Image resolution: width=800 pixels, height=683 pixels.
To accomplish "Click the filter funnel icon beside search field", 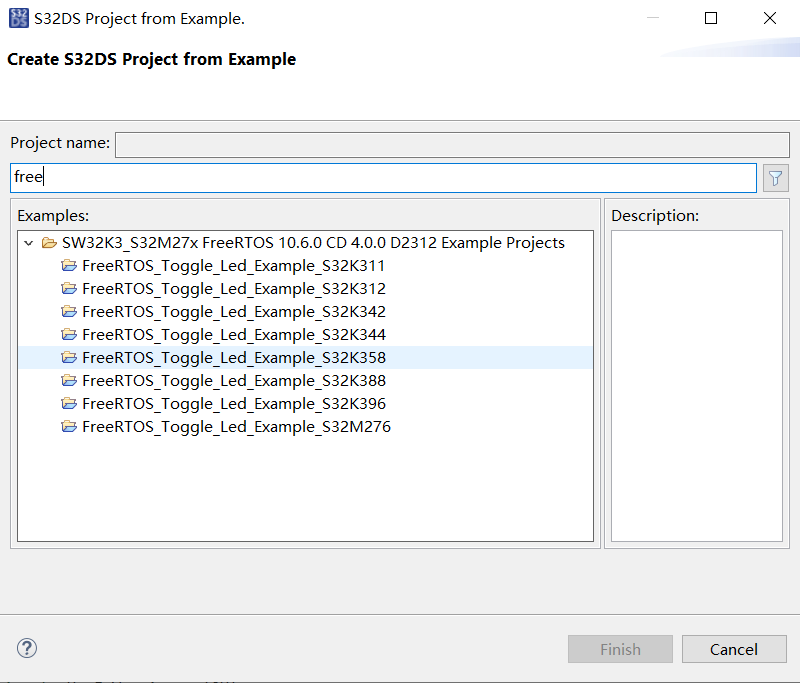I will 775,177.
